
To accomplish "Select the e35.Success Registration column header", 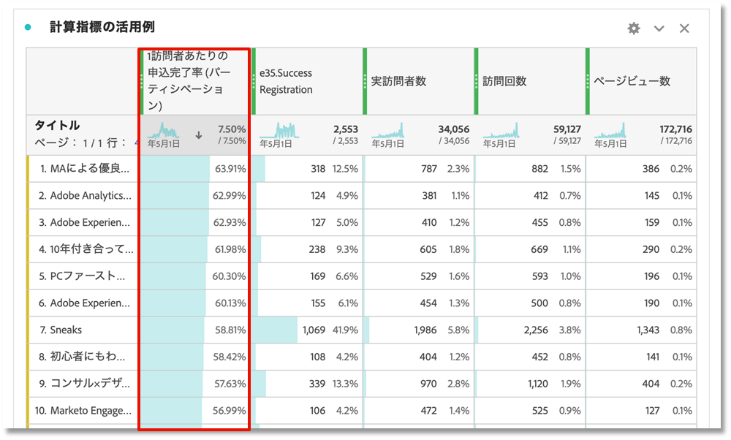I will (x=306, y=82).
